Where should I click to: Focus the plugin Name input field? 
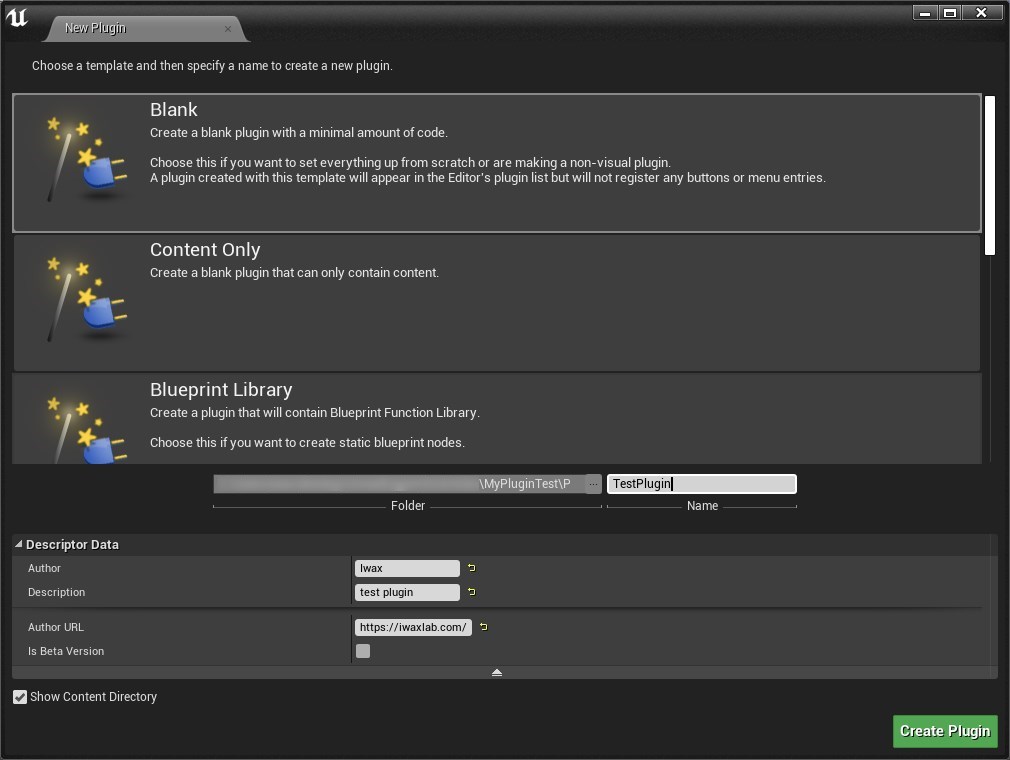(x=701, y=484)
